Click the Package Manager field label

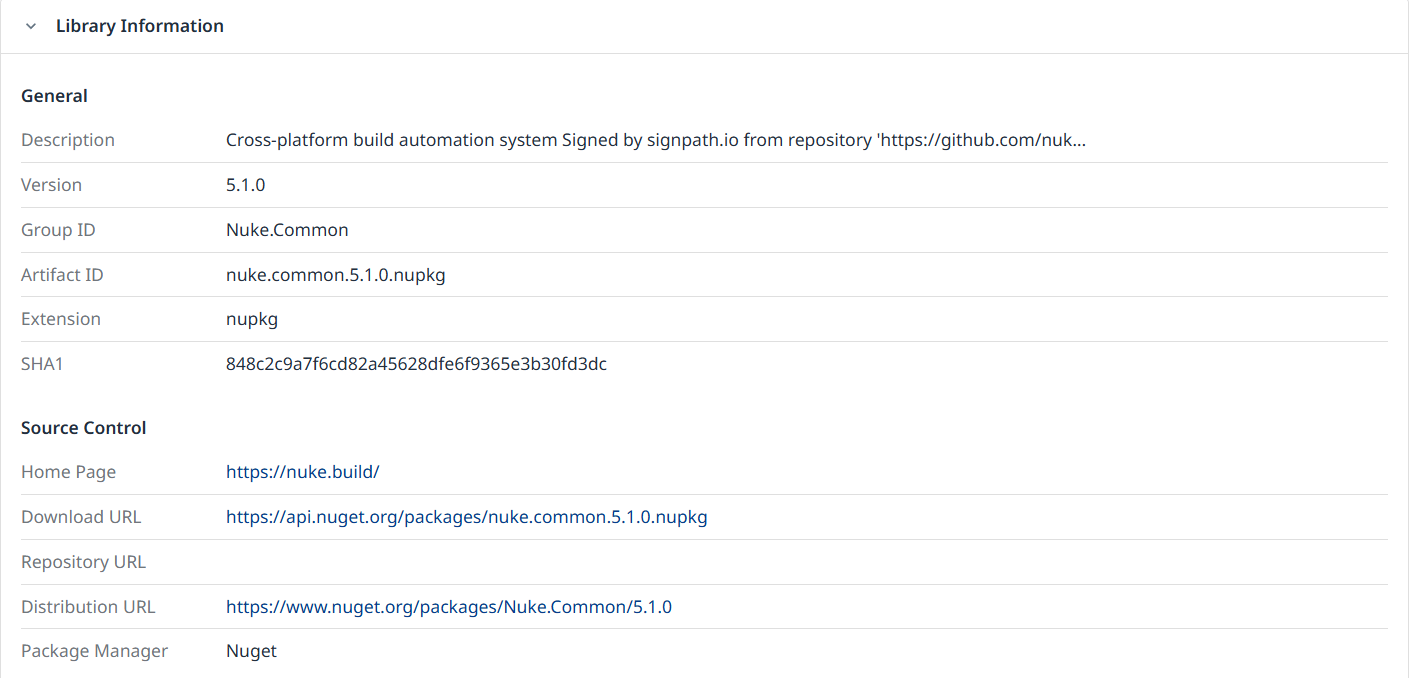94,651
